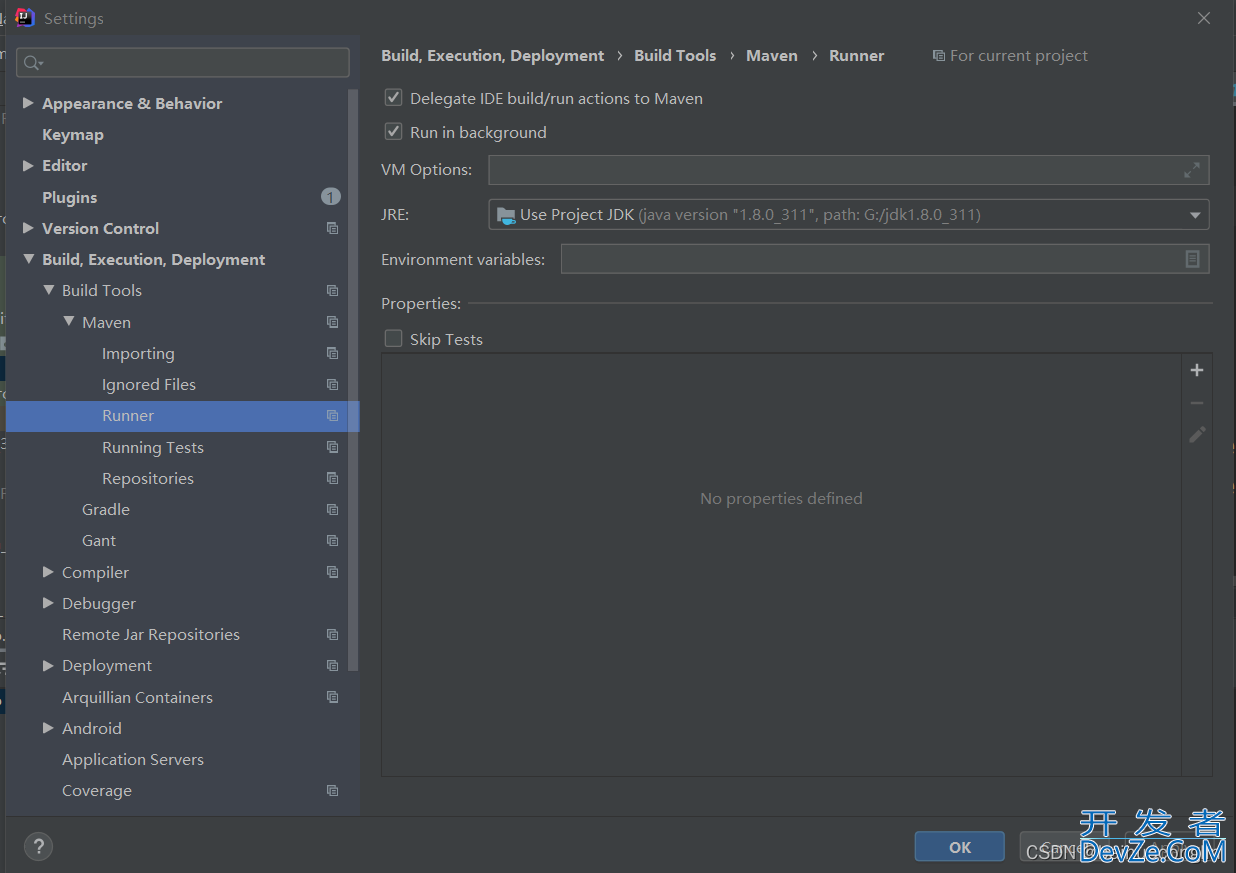This screenshot has width=1236, height=873.
Task: Click into the VM Options text field
Action: pos(830,170)
